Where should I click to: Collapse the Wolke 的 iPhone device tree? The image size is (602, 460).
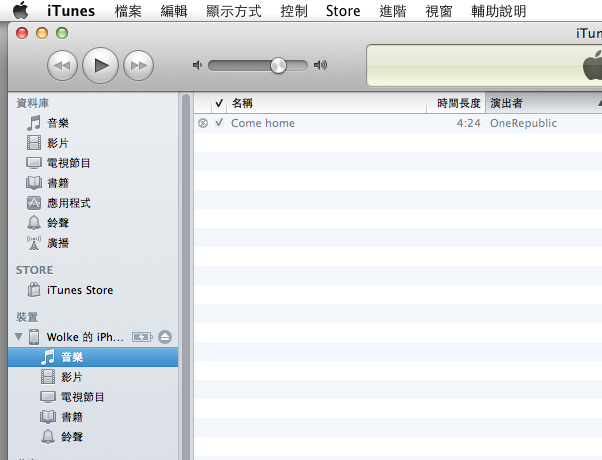tap(18, 337)
